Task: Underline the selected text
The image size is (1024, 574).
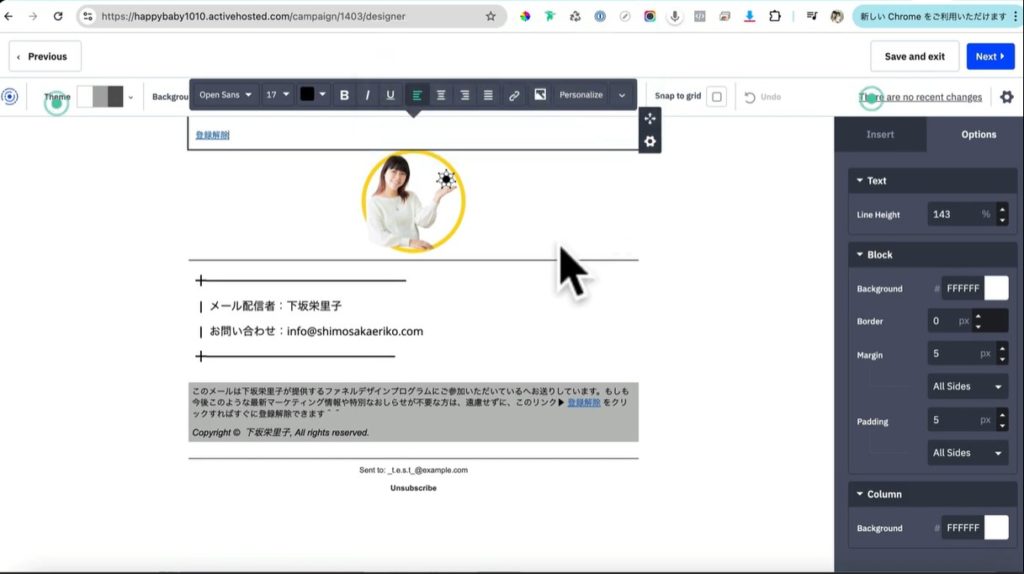Action: tap(390, 95)
